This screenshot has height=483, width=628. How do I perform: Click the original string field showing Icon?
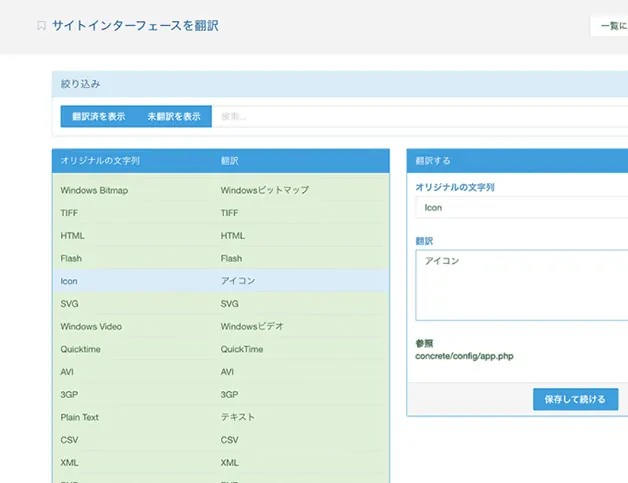click(521, 207)
